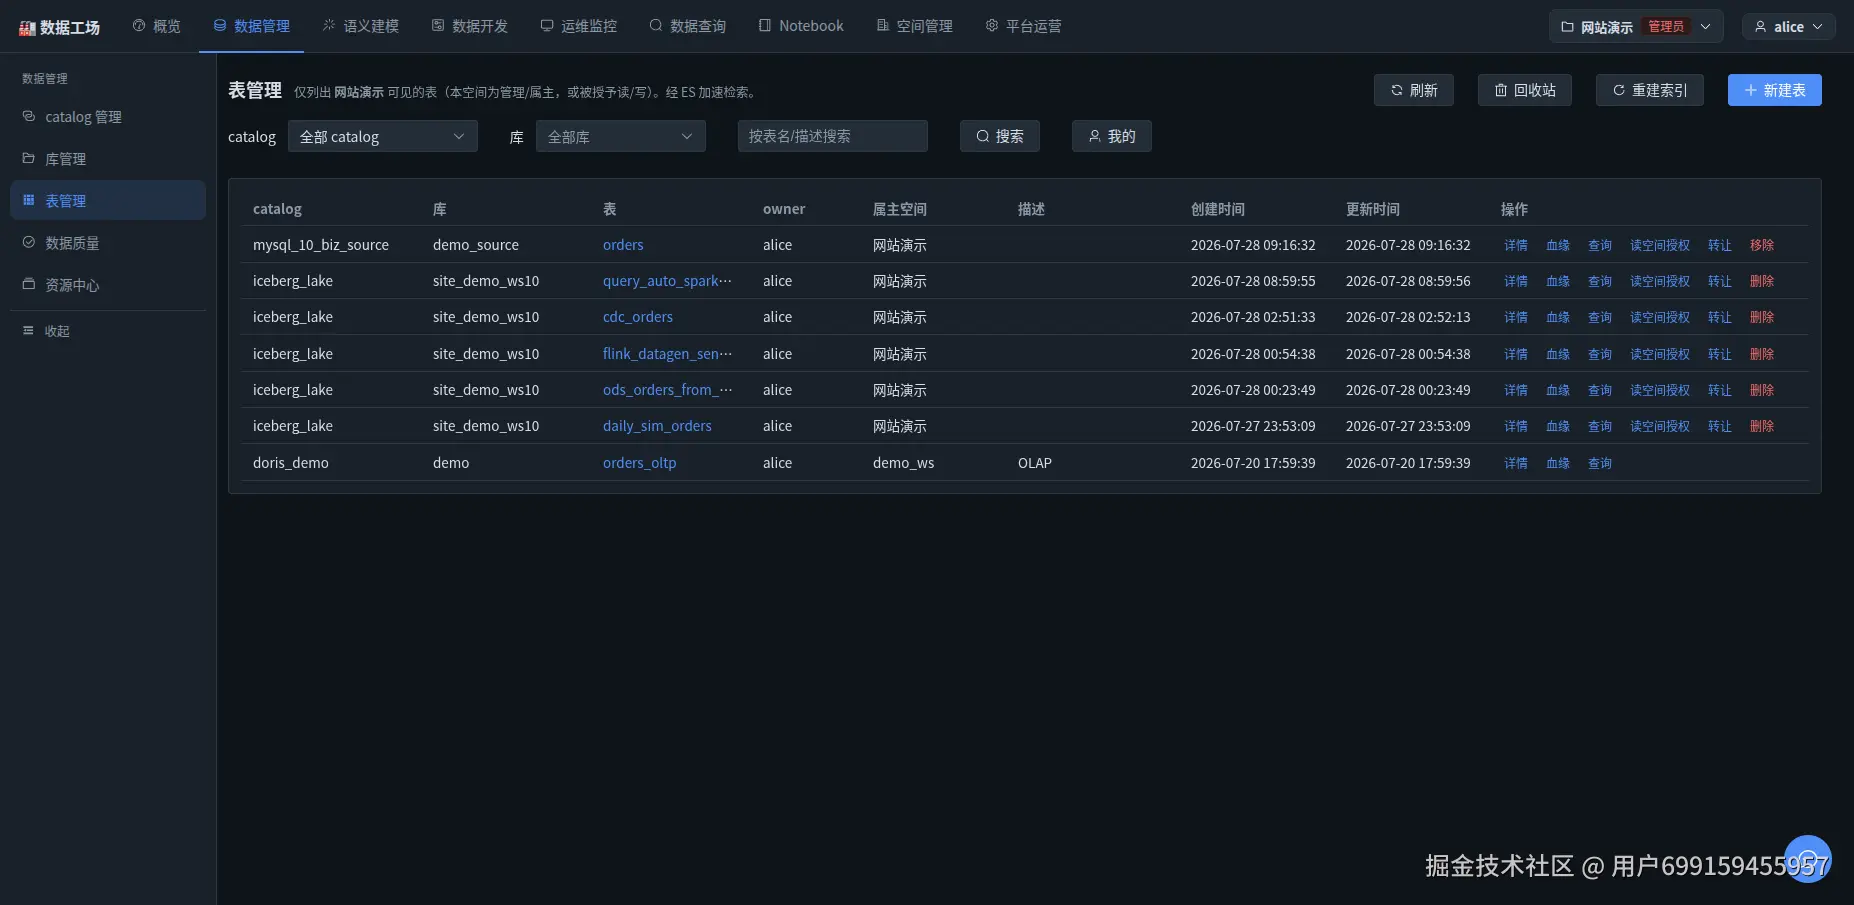Click 删除 for the ods_orders_from row
This screenshot has height=905, width=1854.
tap(1762, 390)
